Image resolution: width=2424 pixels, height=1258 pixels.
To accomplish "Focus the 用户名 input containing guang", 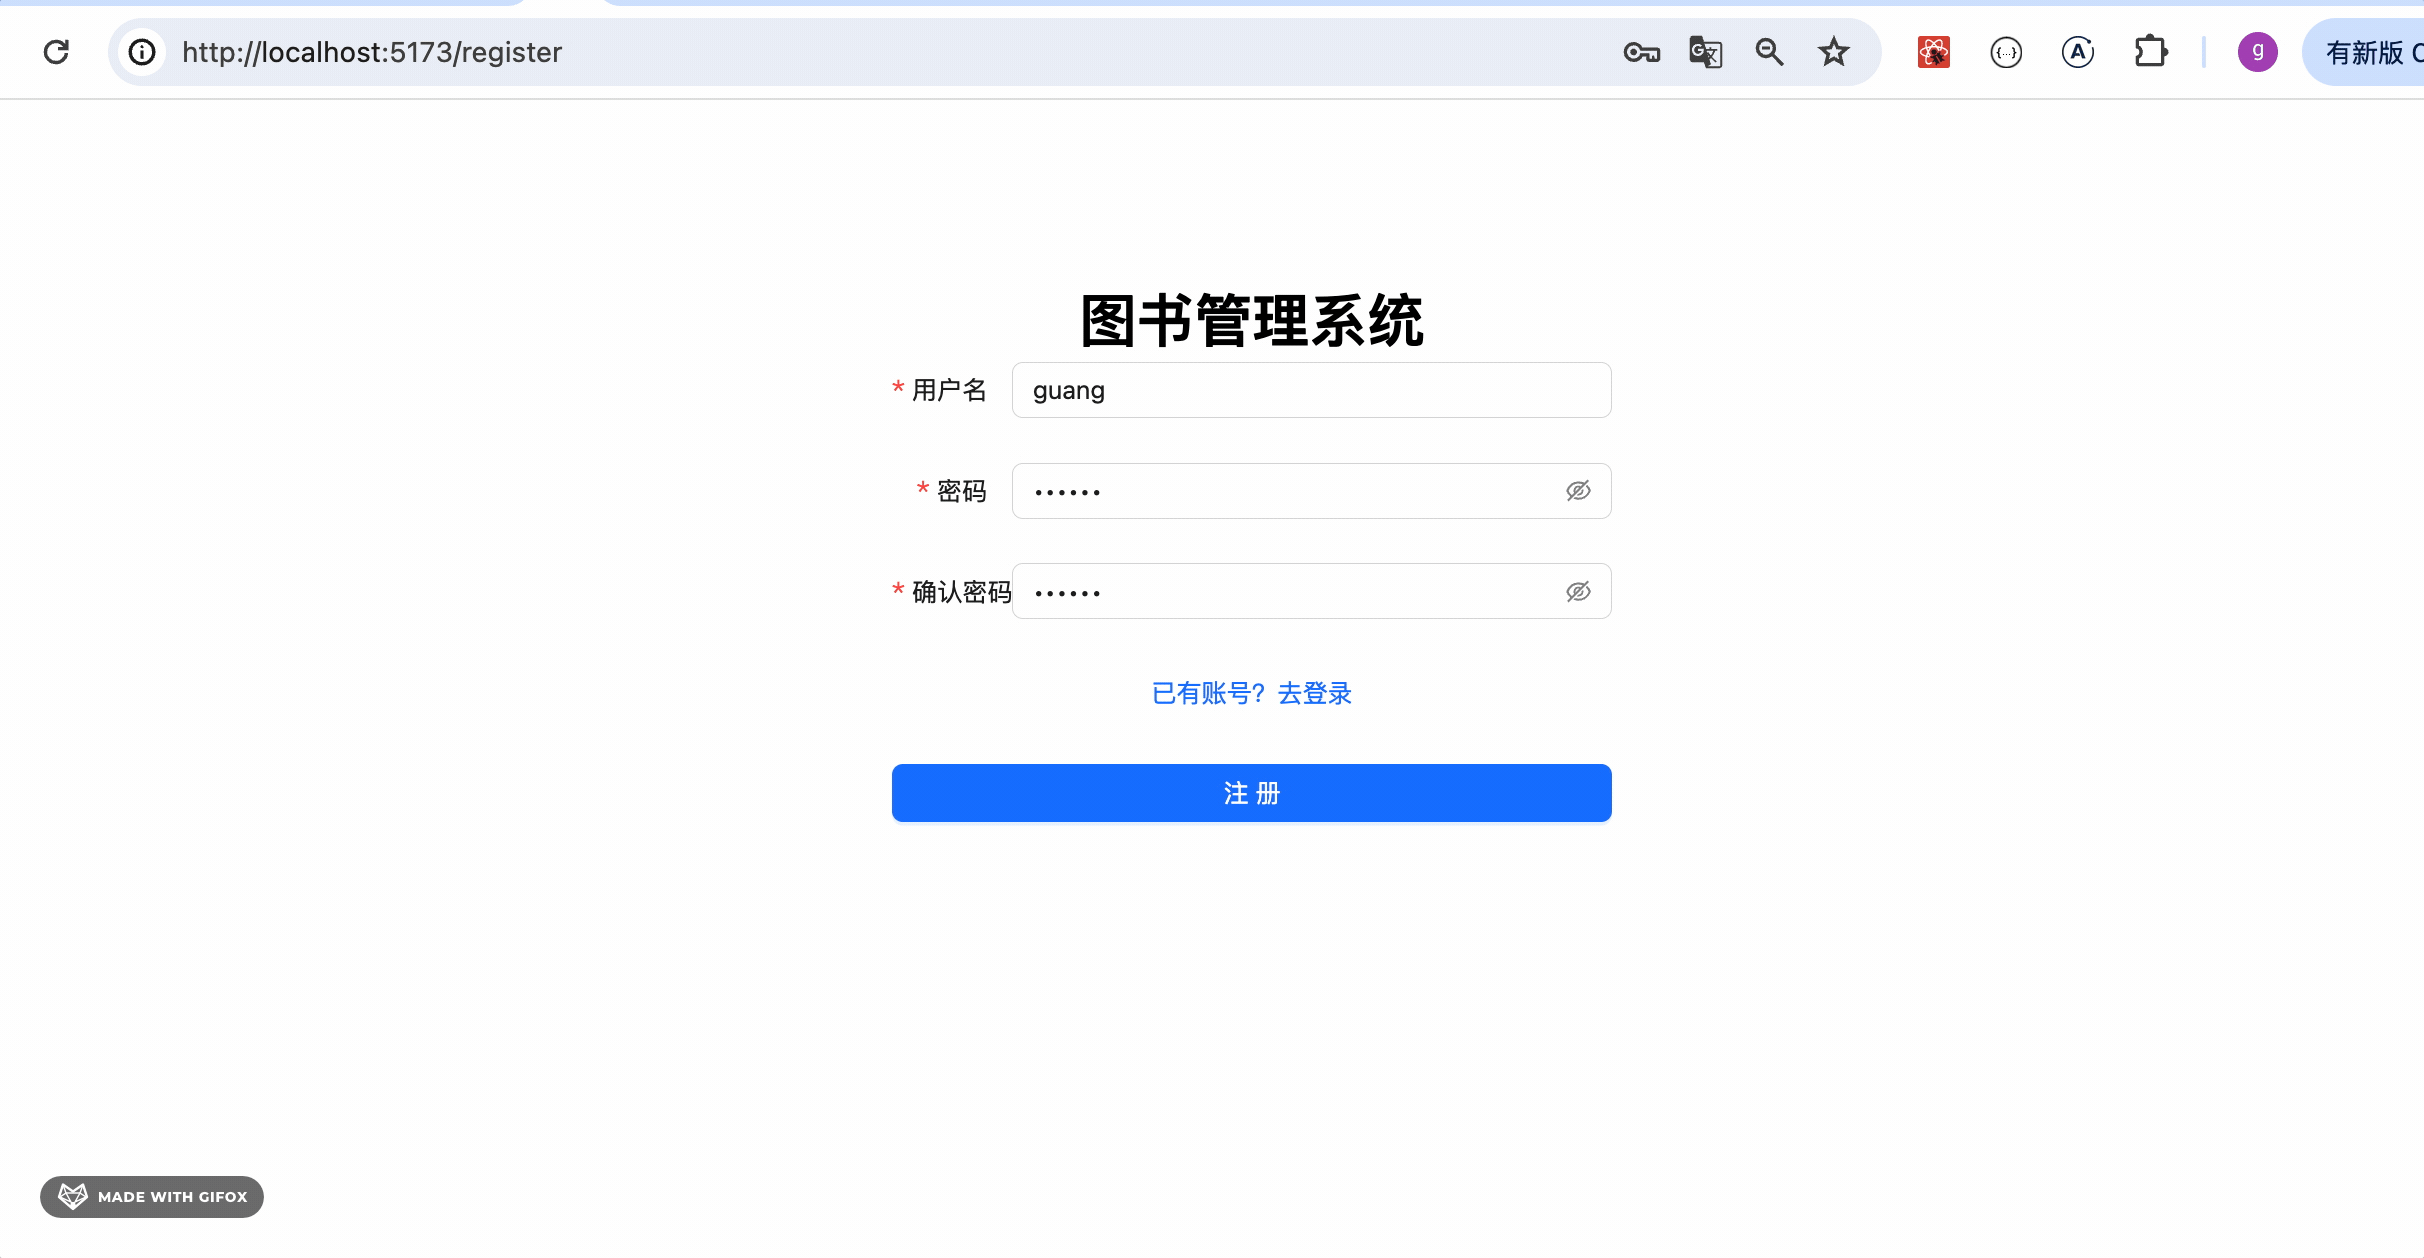I will point(1310,390).
